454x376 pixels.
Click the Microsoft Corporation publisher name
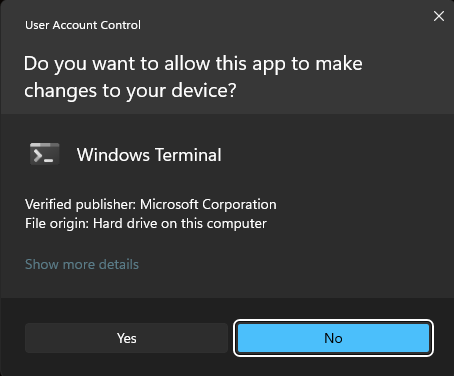(208, 204)
